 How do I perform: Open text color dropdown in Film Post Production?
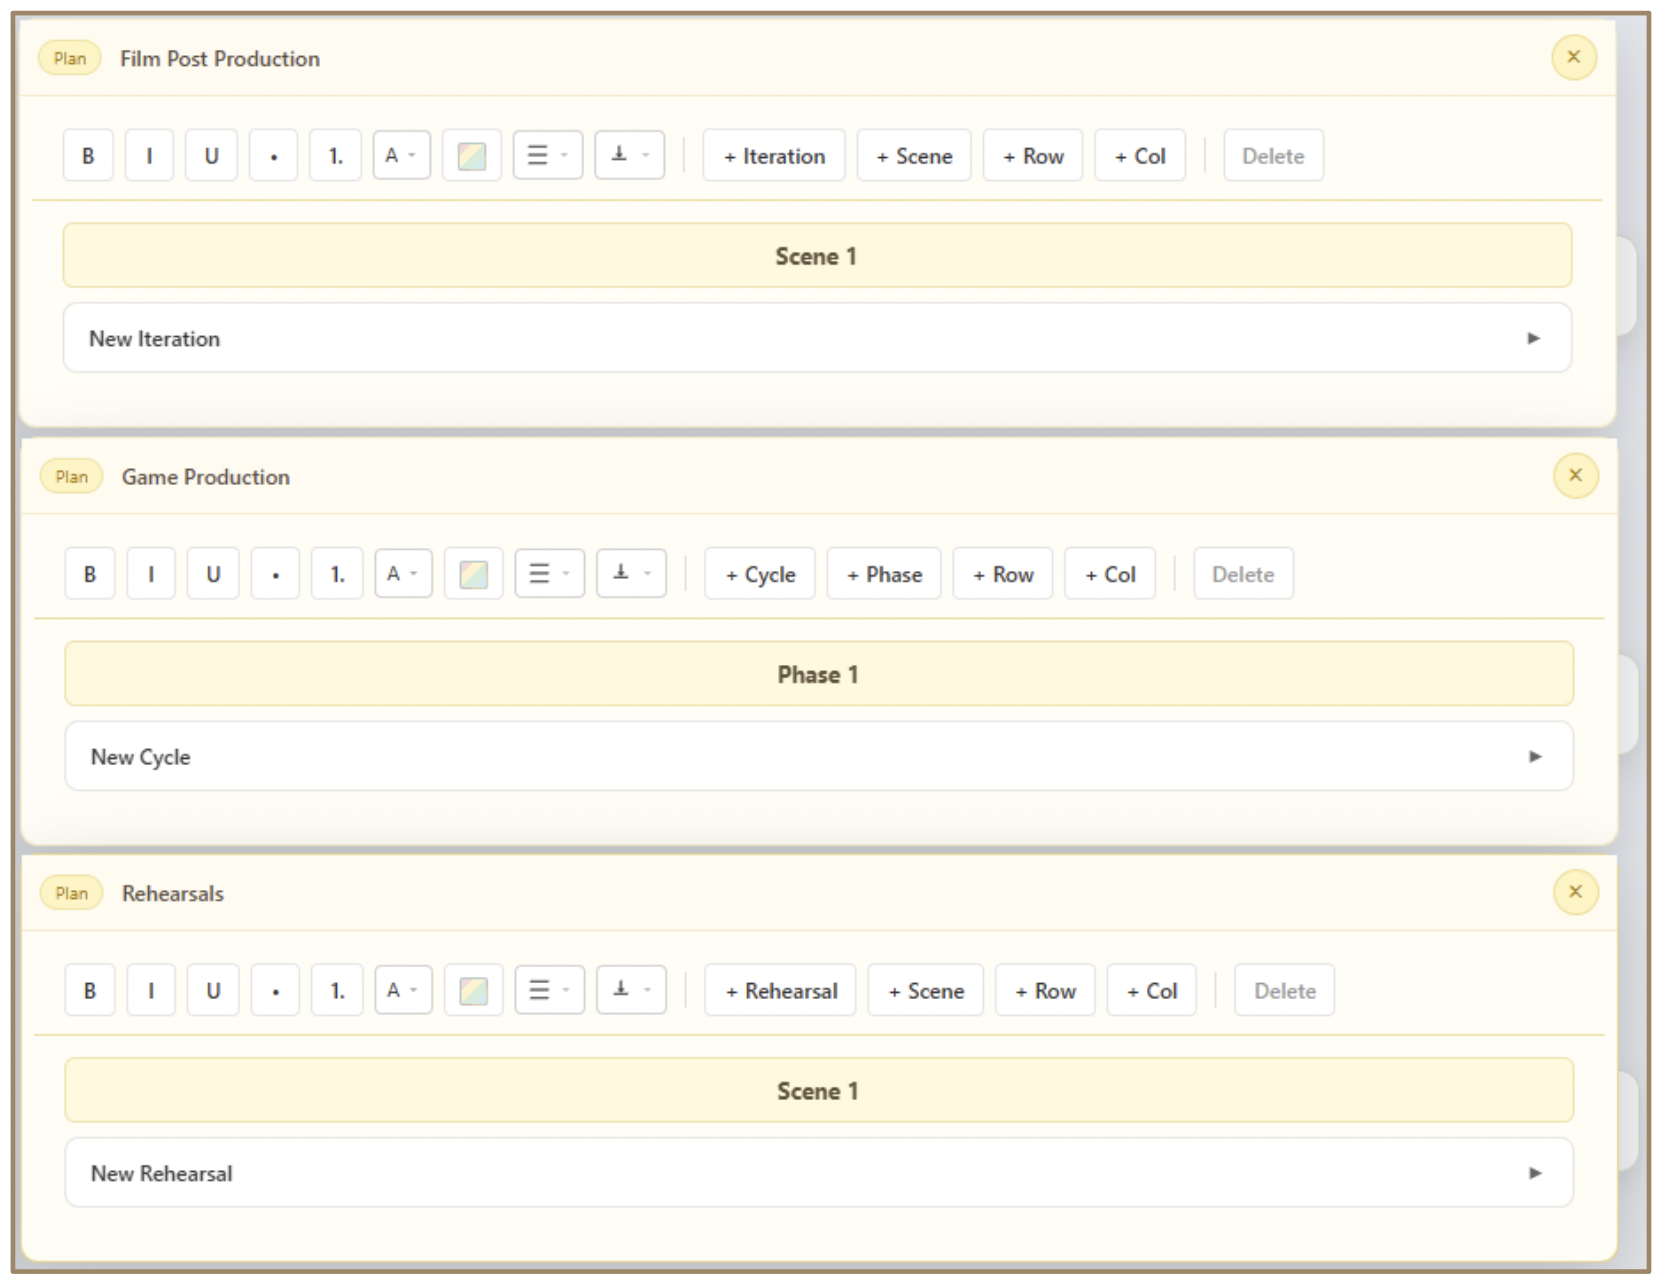401,156
